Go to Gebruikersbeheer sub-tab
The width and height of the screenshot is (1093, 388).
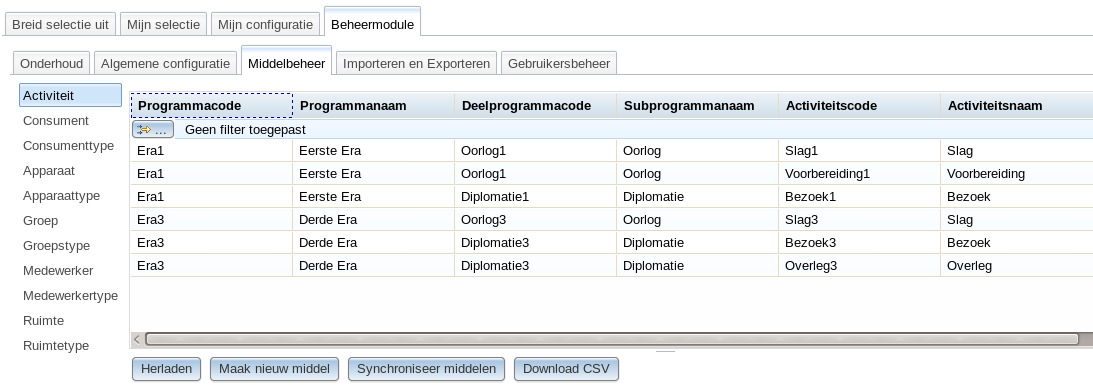(559, 63)
